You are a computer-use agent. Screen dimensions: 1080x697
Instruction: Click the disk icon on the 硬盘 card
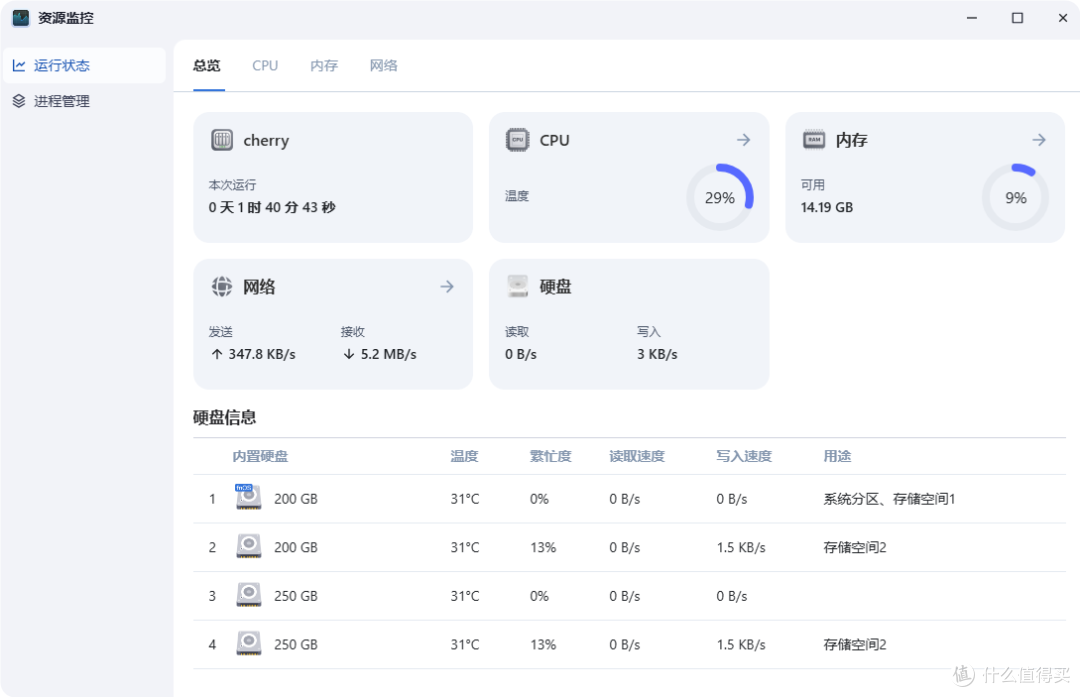517,286
